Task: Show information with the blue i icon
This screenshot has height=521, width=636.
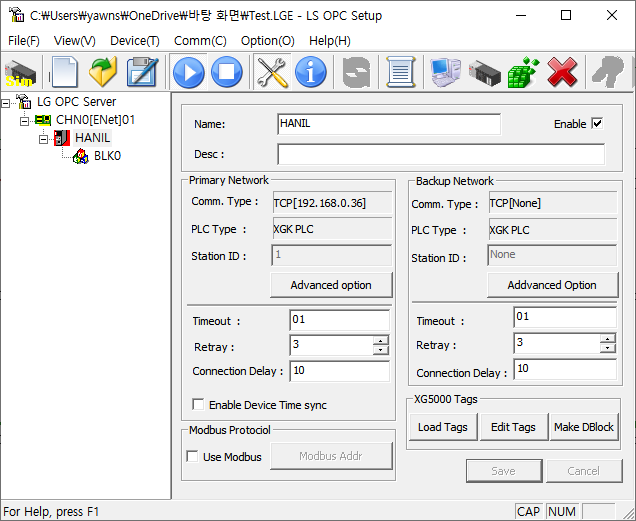Action: coord(311,72)
